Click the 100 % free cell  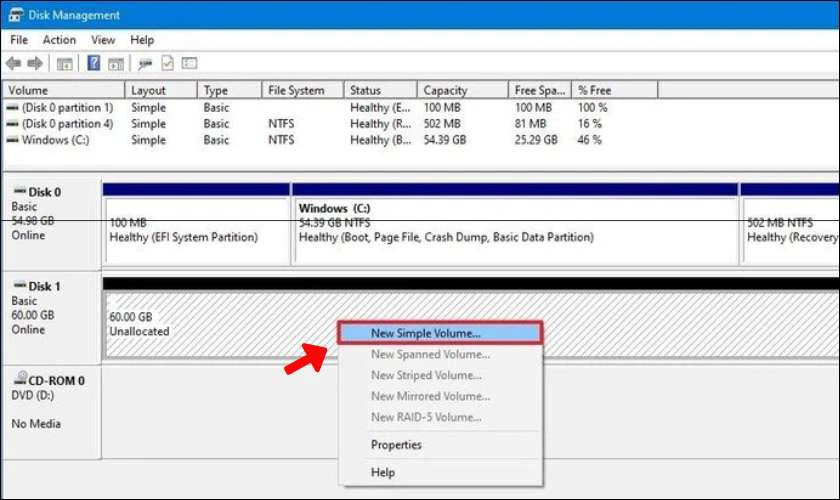click(592, 108)
